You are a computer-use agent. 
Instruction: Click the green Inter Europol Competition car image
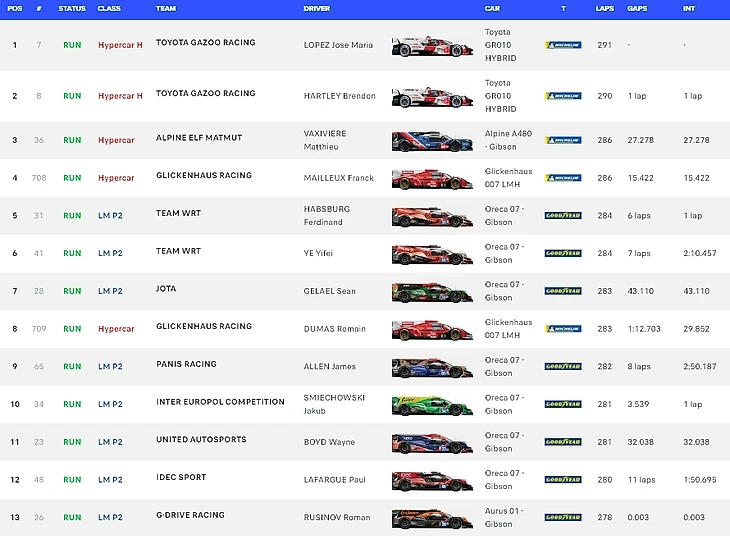coord(432,405)
